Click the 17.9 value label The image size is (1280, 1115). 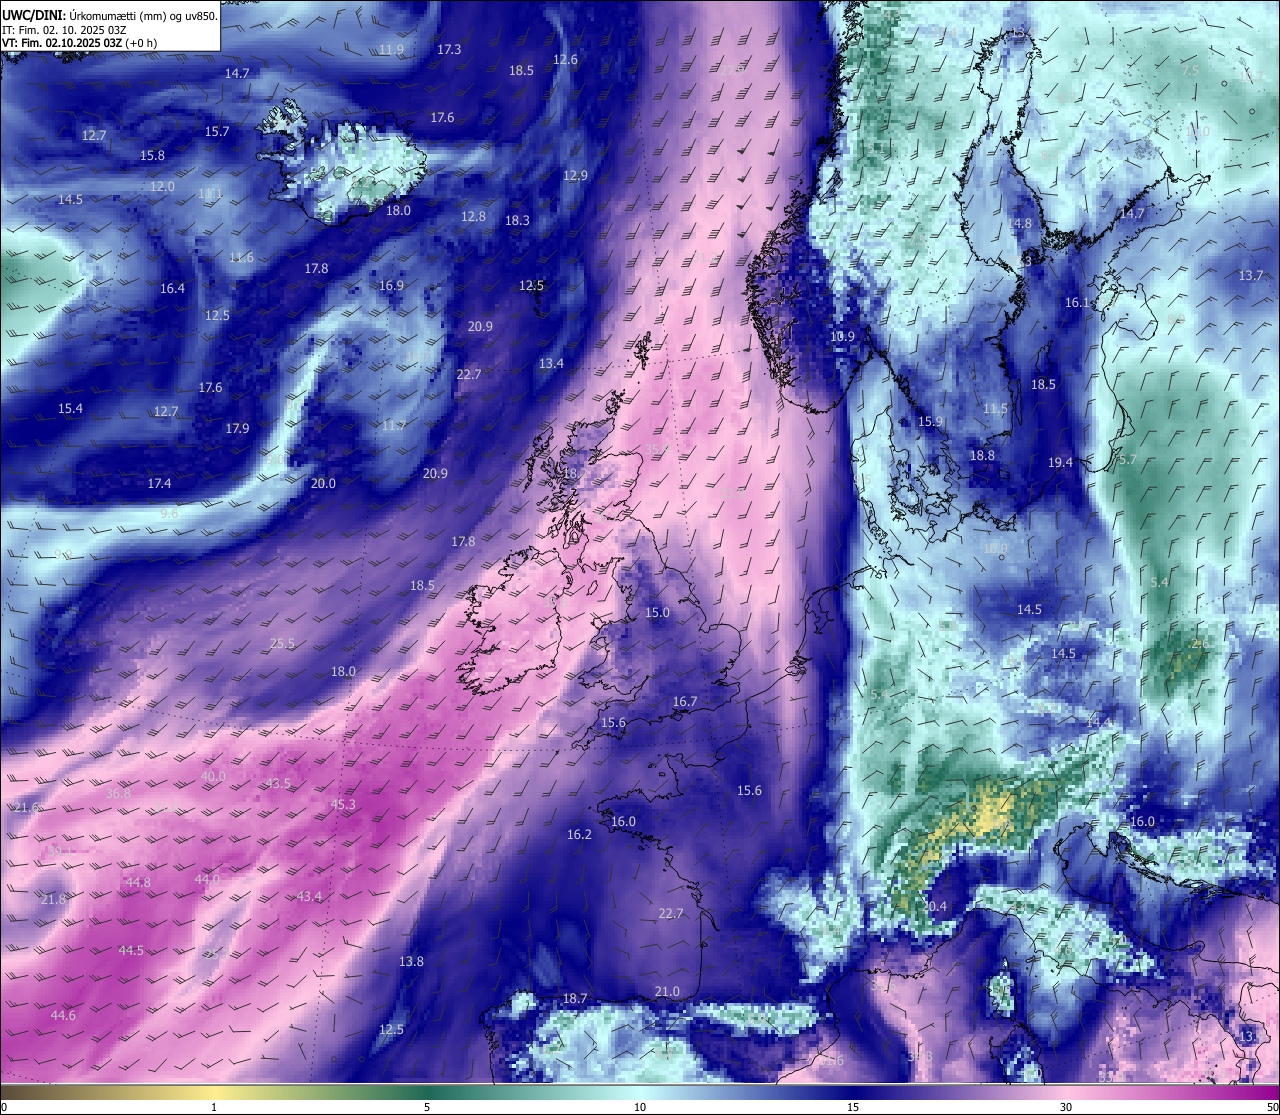[x=237, y=428]
